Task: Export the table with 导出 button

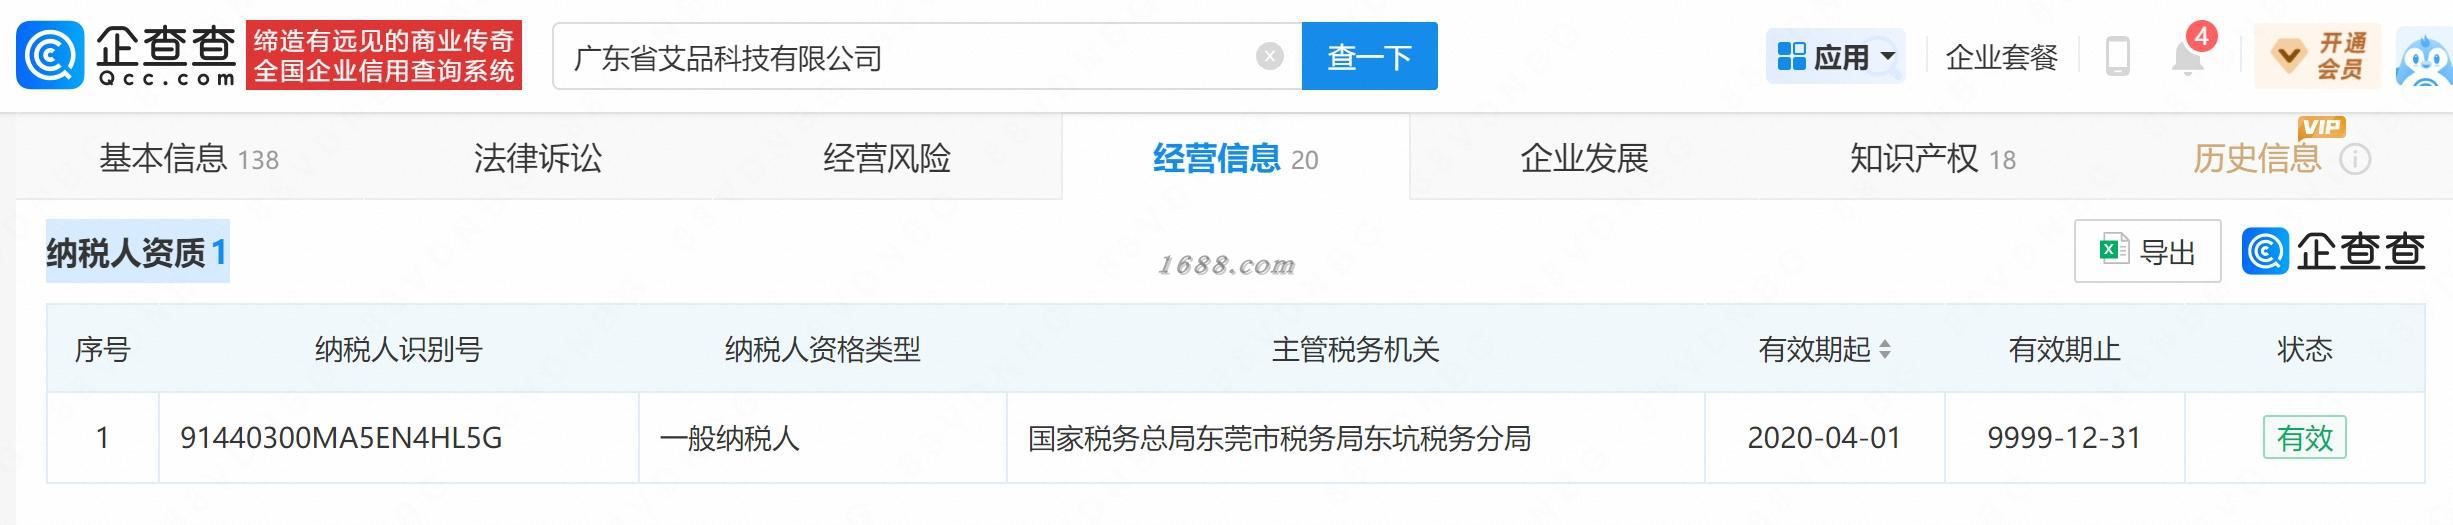Action: pyautogui.click(x=2147, y=251)
